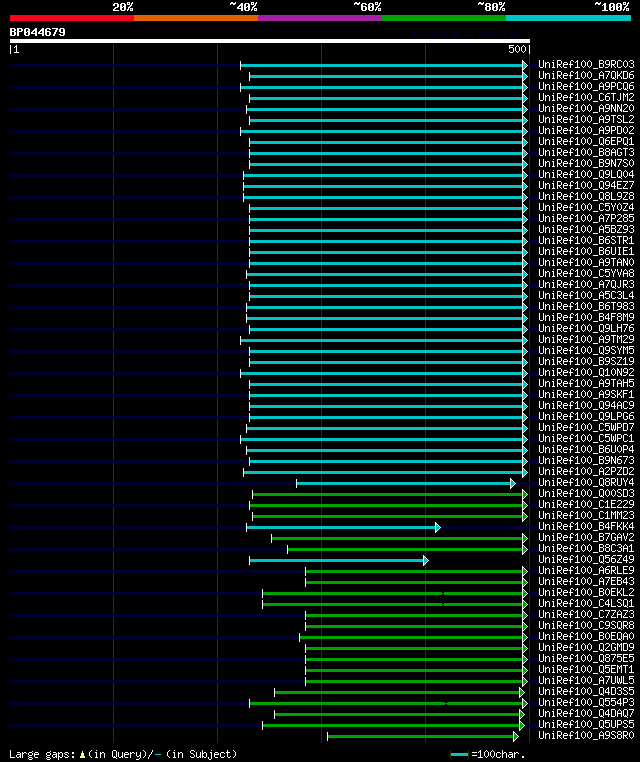Select UniRef100_Q9SYM5 hit name

coord(586,350)
